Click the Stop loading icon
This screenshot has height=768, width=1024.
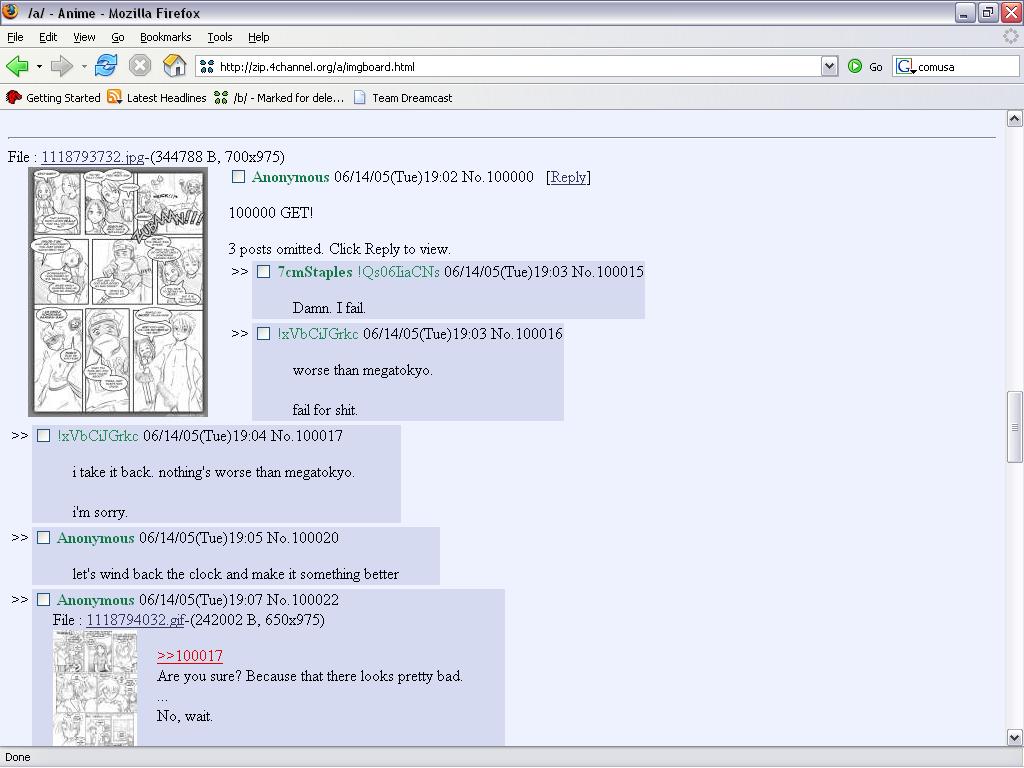point(140,66)
